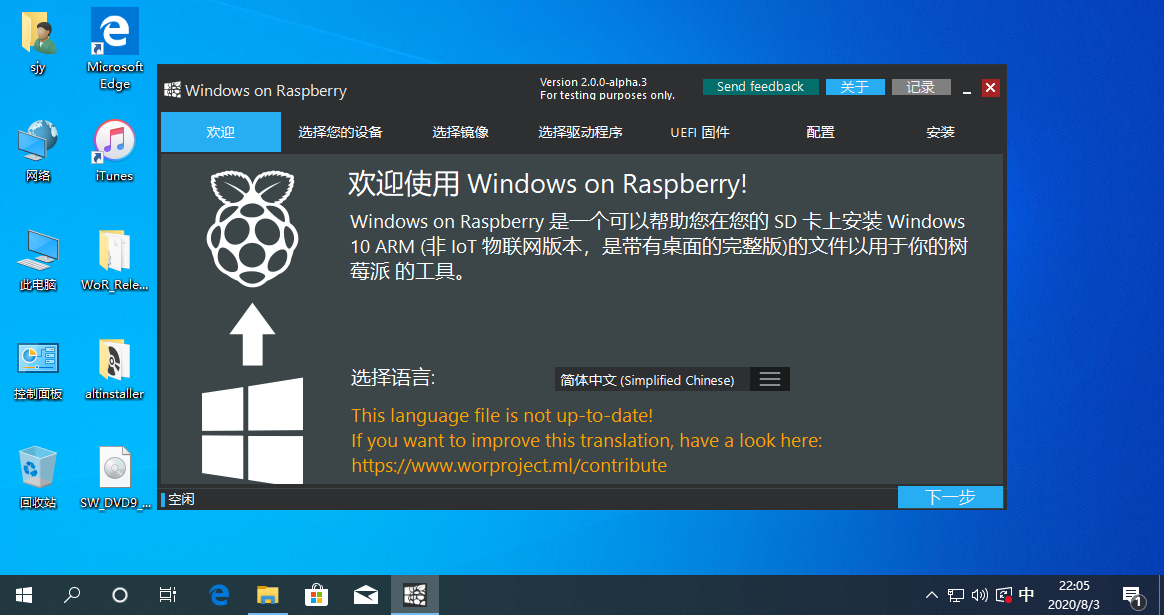The image size is (1164, 615).
Task: Switch input method via 中 indicator
Action: 1027,595
